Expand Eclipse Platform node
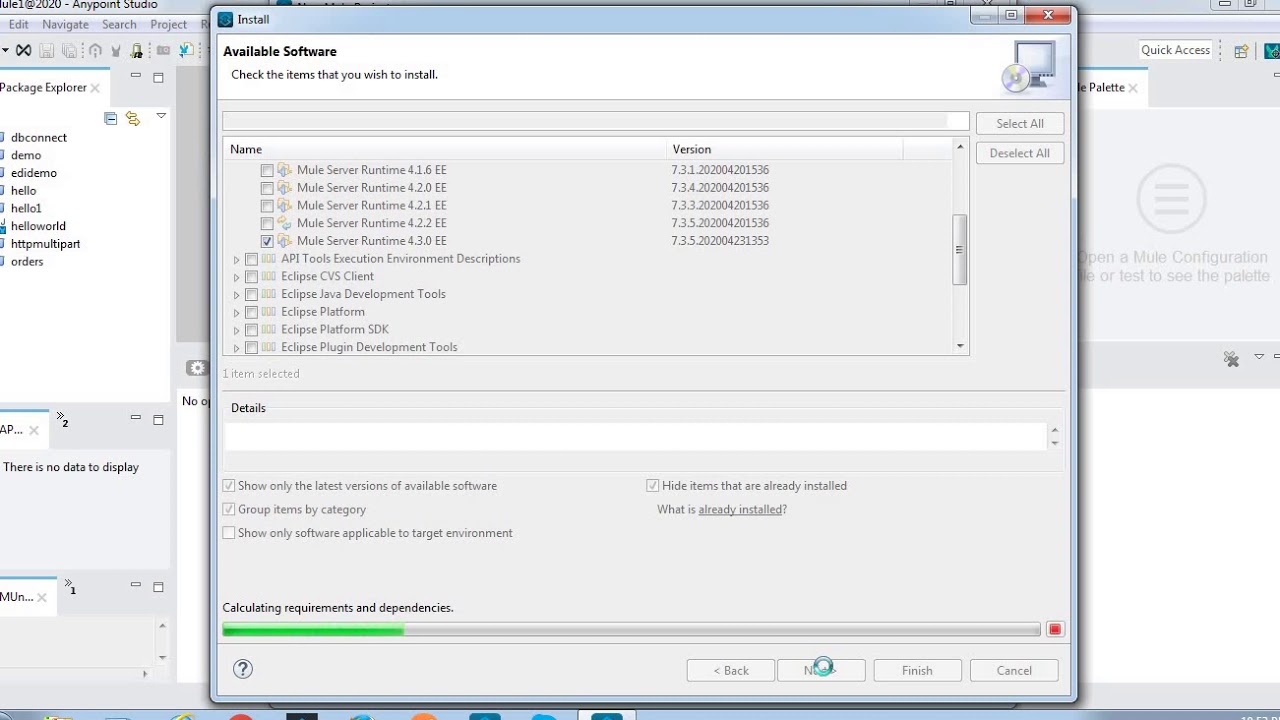Screen dimensions: 1280x720 pyautogui.click(x=237, y=313)
